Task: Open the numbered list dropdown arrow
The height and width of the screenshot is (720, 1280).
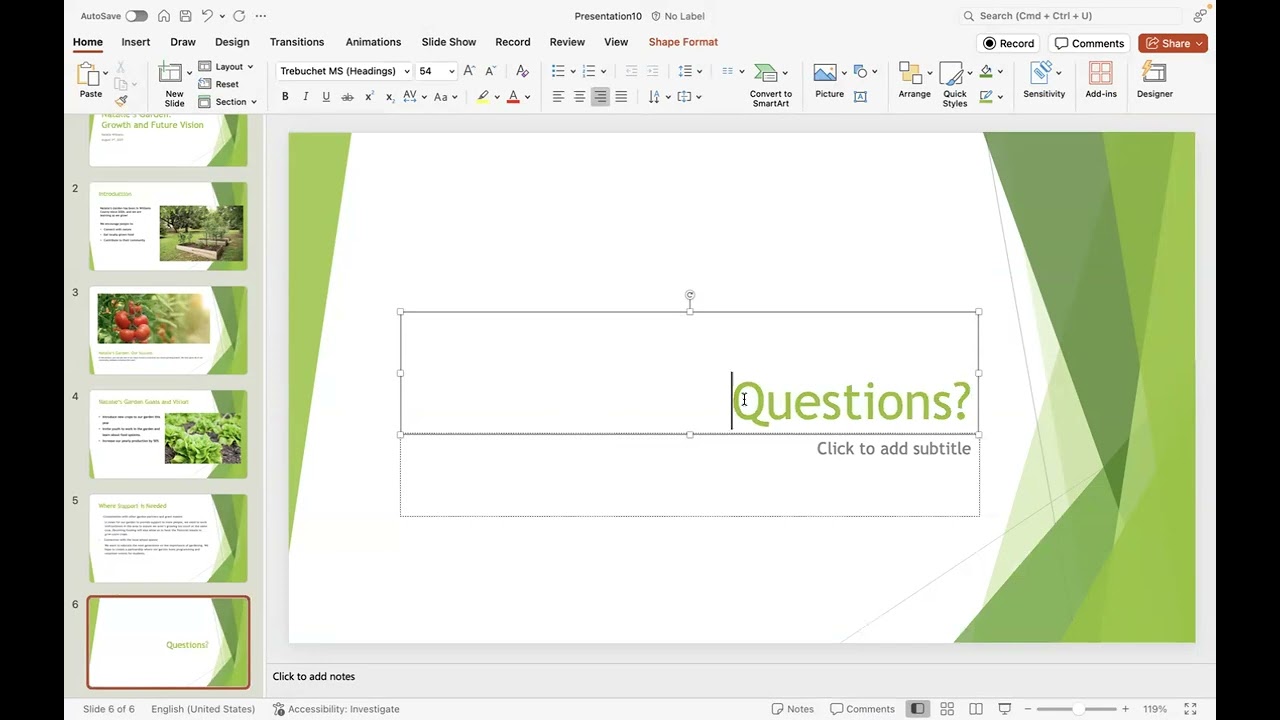Action: click(x=603, y=71)
